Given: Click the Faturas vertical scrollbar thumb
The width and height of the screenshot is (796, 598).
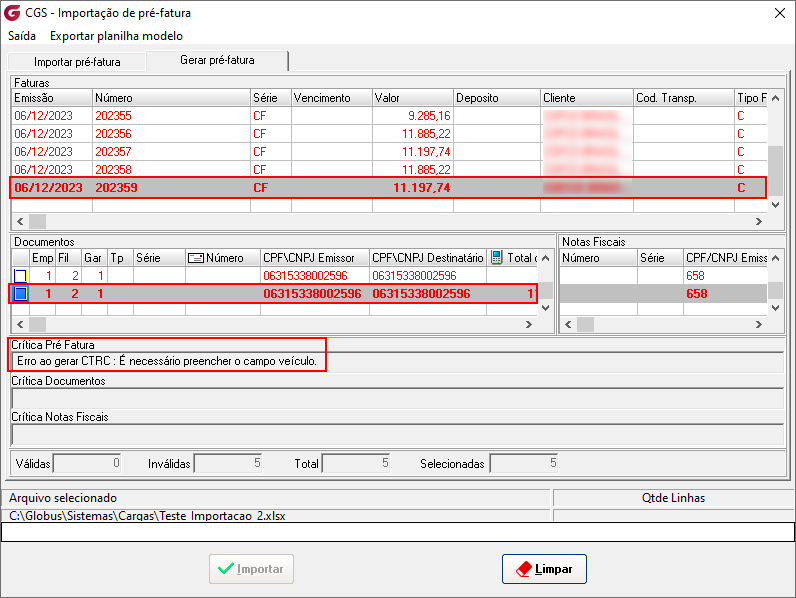Looking at the screenshot, I should 775,171.
